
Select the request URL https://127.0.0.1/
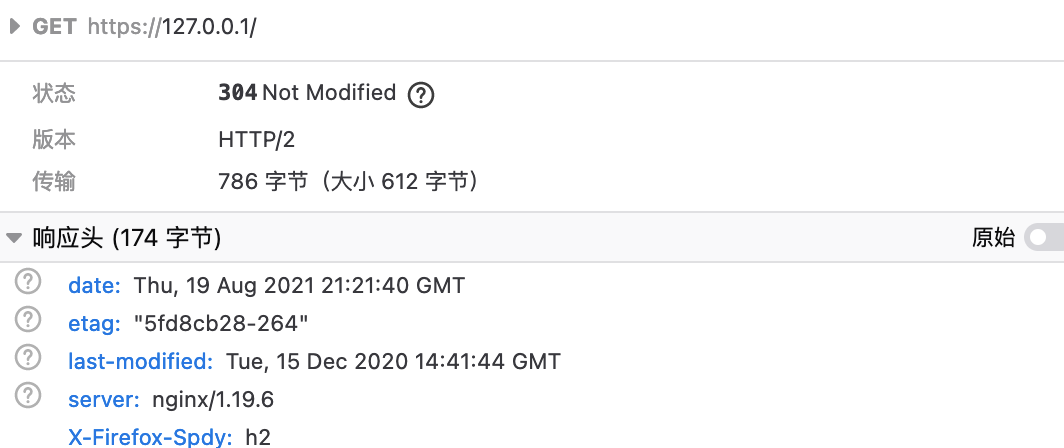point(172,26)
